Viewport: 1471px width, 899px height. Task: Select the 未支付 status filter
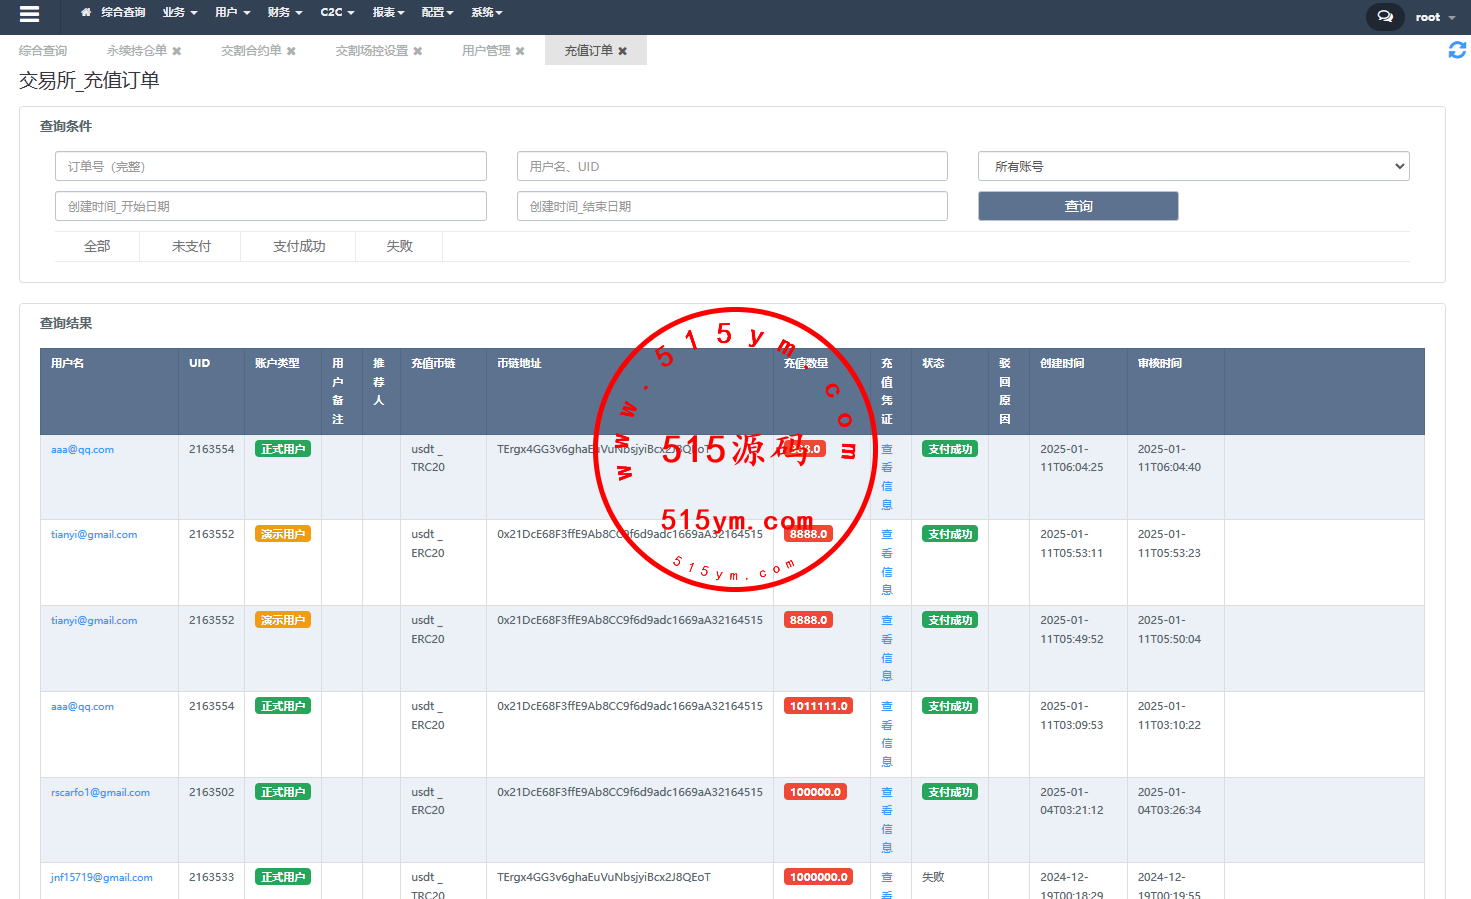click(x=191, y=246)
